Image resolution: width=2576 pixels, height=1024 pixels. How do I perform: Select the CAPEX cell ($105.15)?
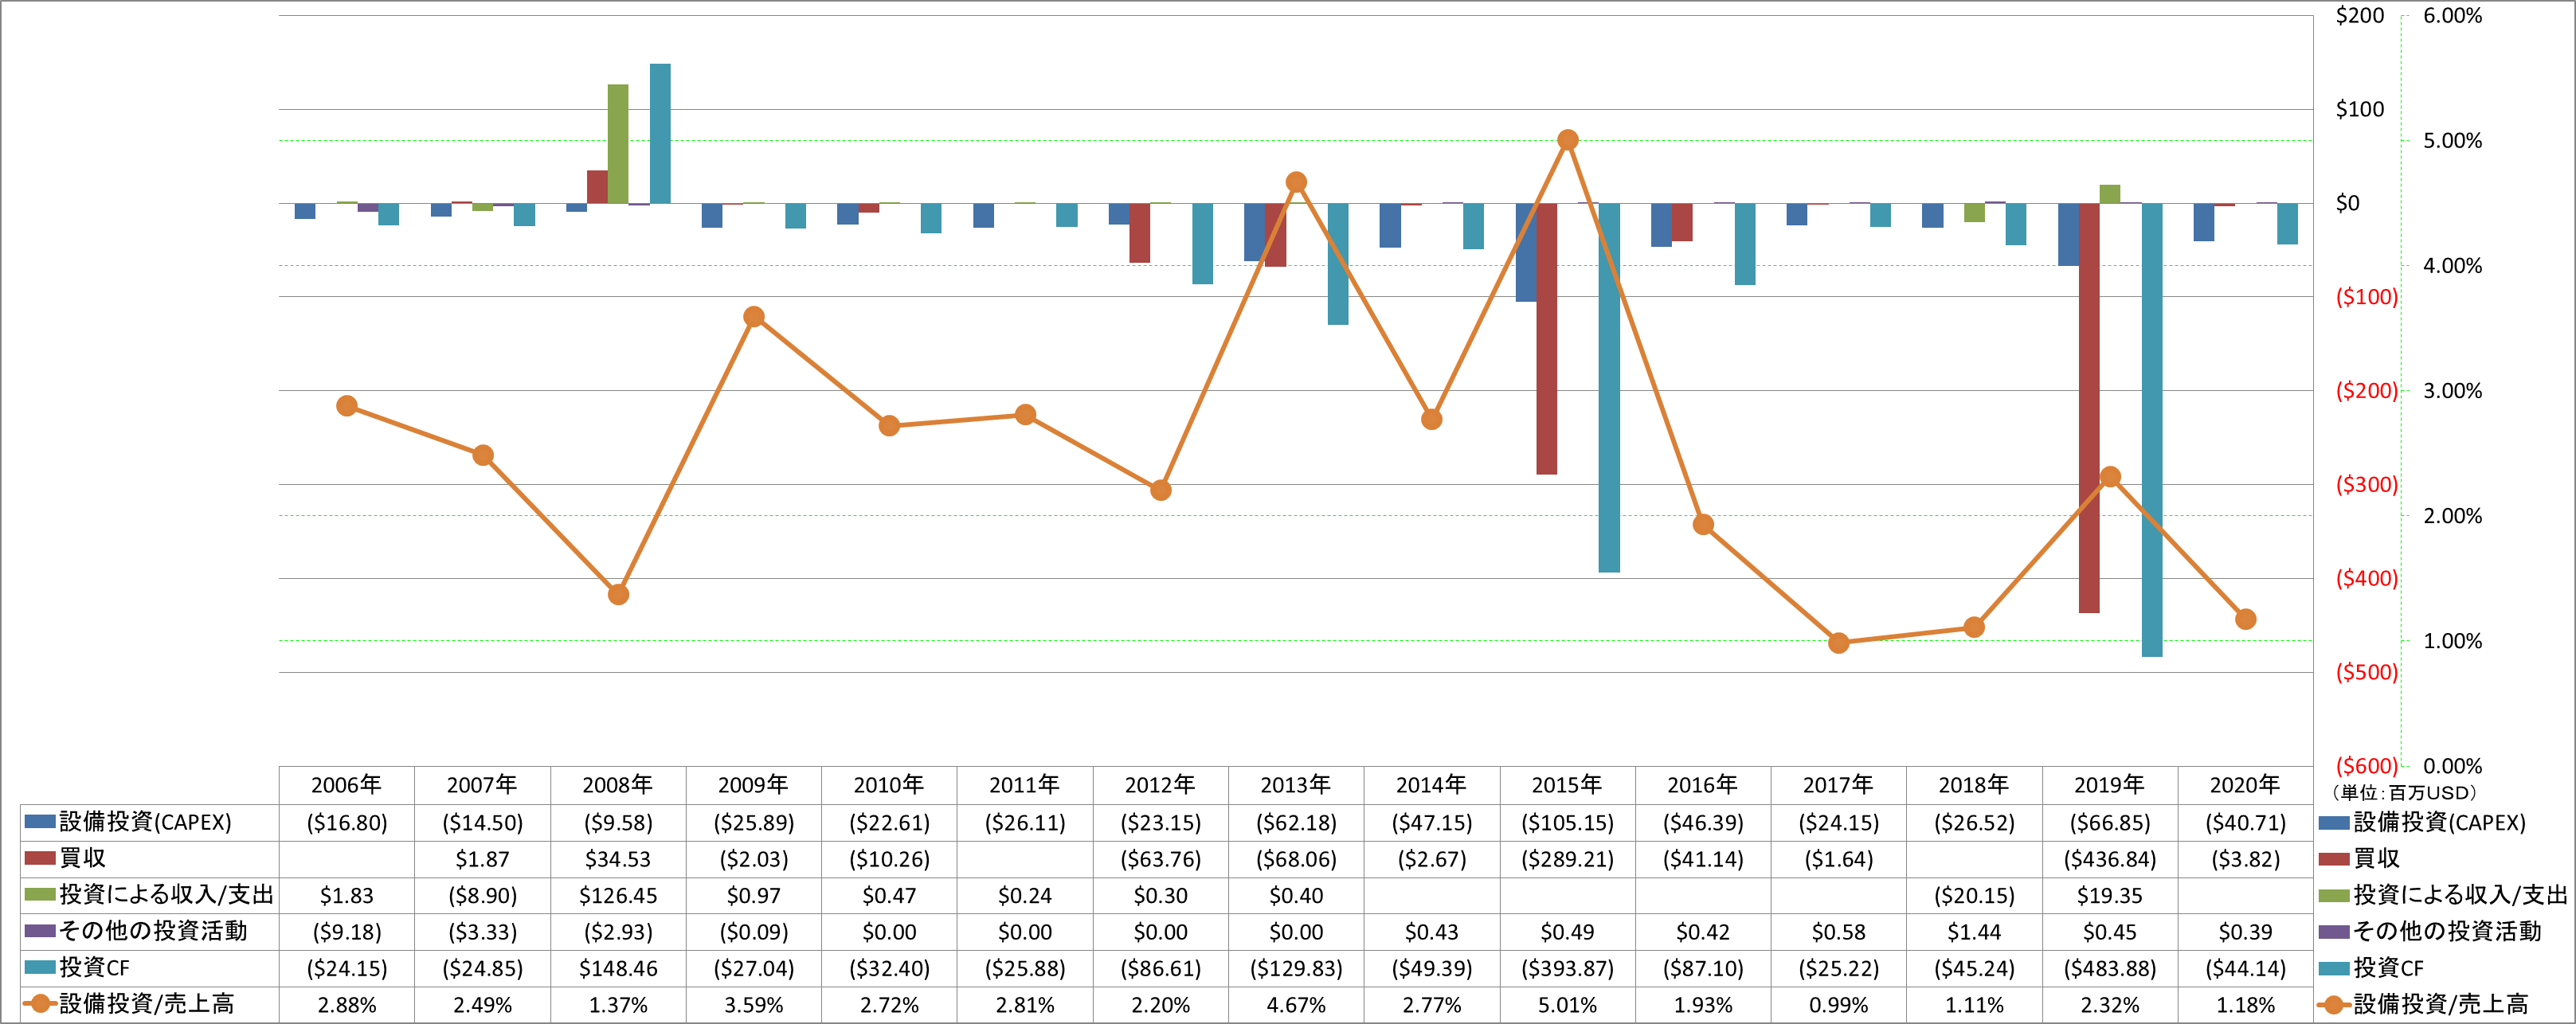(x=1567, y=823)
